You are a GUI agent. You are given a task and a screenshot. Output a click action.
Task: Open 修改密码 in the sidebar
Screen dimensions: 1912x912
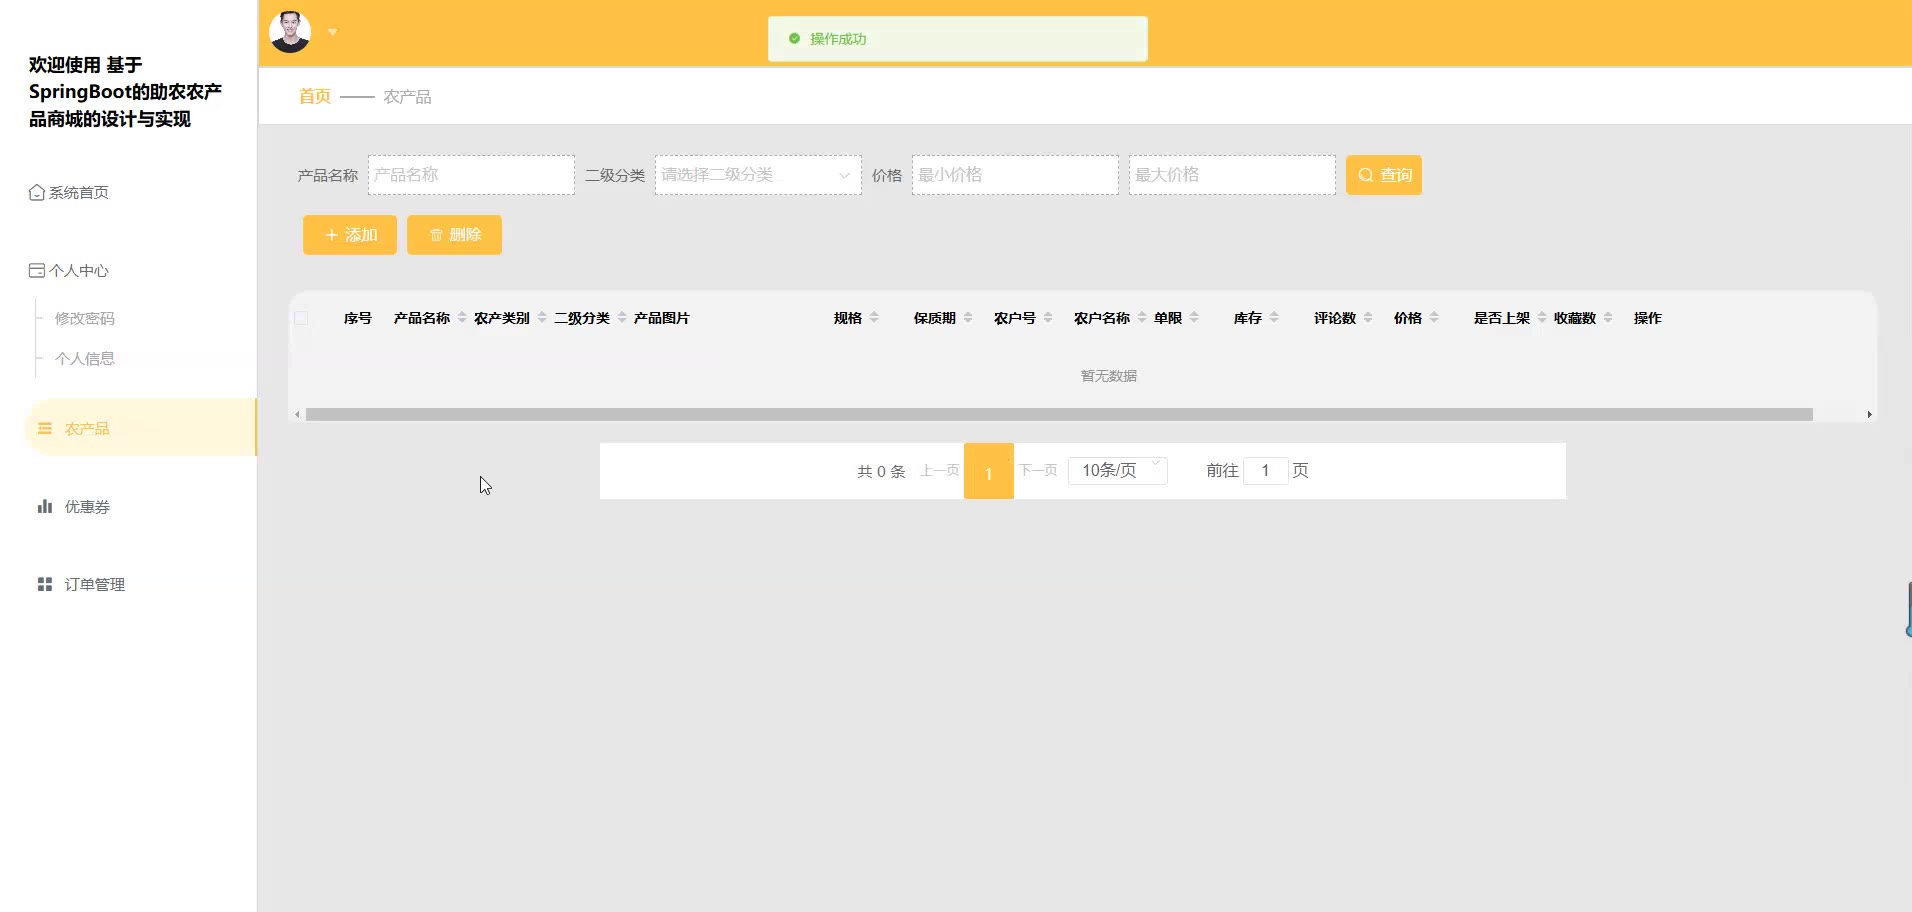coord(85,318)
